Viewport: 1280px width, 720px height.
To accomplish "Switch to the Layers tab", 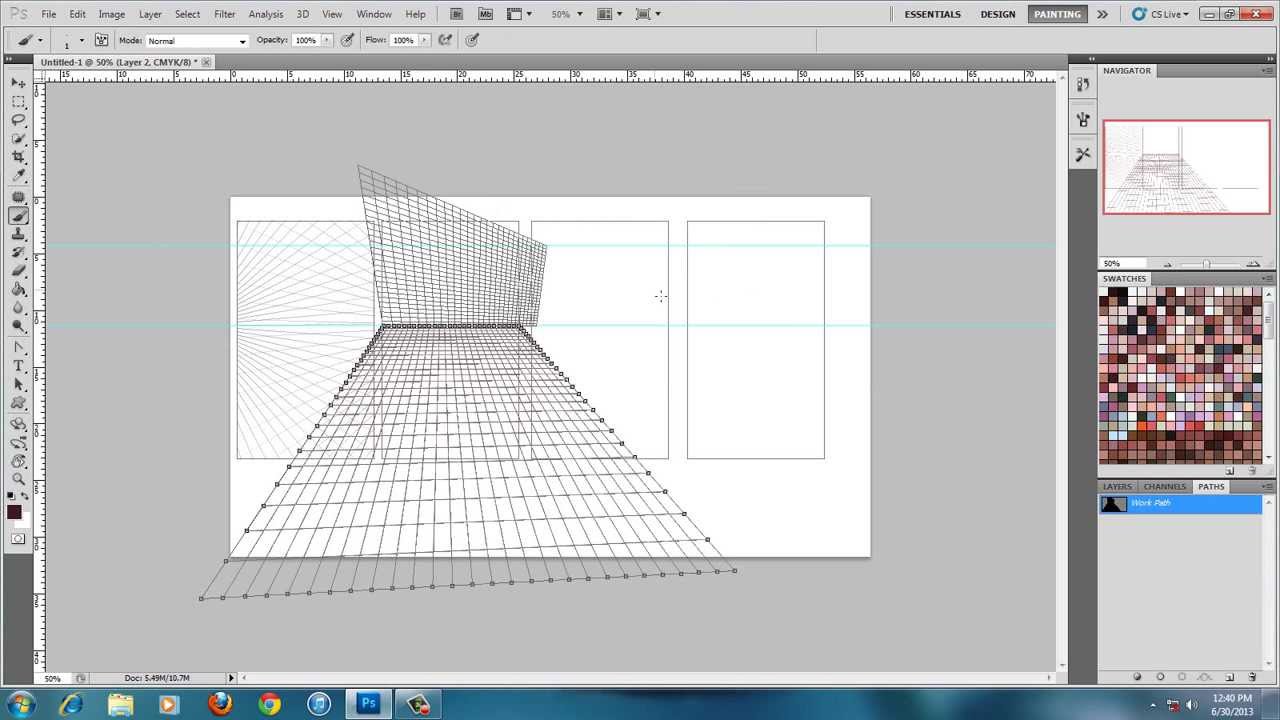I will point(1117,486).
